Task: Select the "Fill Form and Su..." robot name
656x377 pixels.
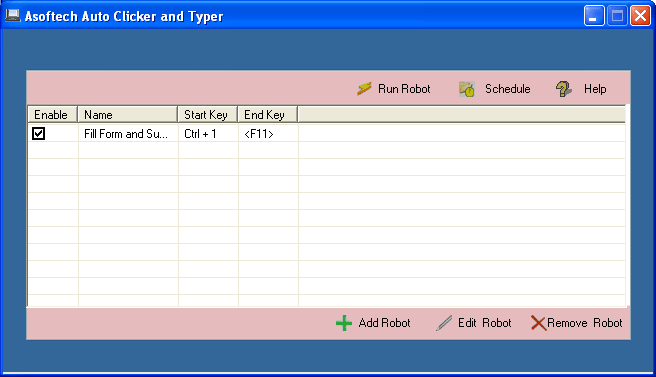Action: click(126, 134)
